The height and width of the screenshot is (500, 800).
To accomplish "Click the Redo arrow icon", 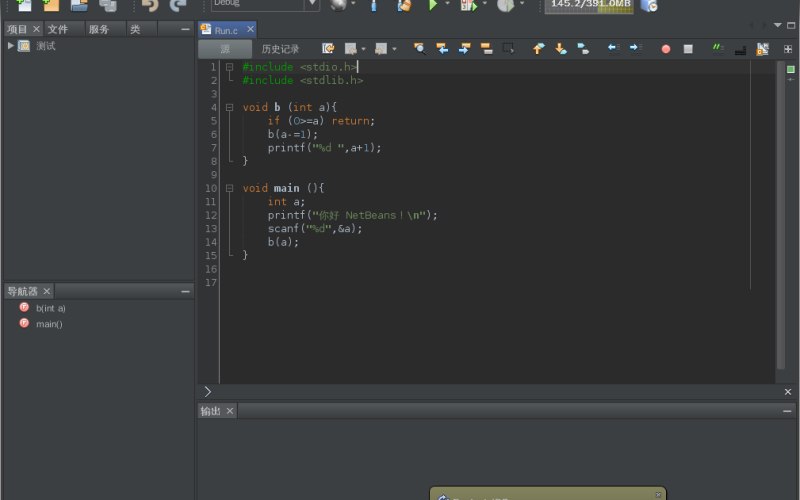I will [x=178, y=5].
